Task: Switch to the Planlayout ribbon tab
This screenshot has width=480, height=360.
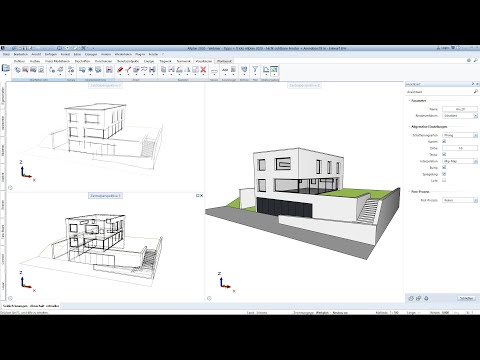Action: pyautogui.click(x=224, y=61)
